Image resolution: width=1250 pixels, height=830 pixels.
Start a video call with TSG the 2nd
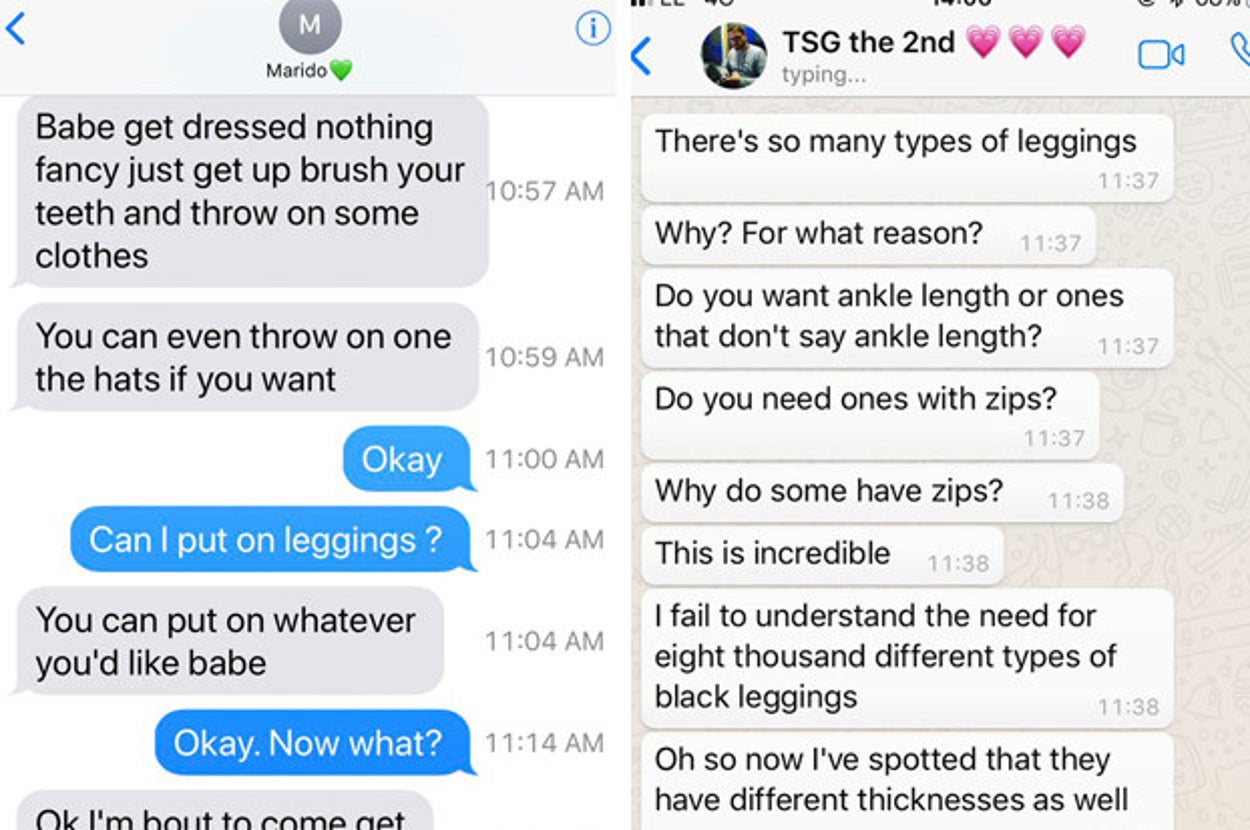[1161, 54]
